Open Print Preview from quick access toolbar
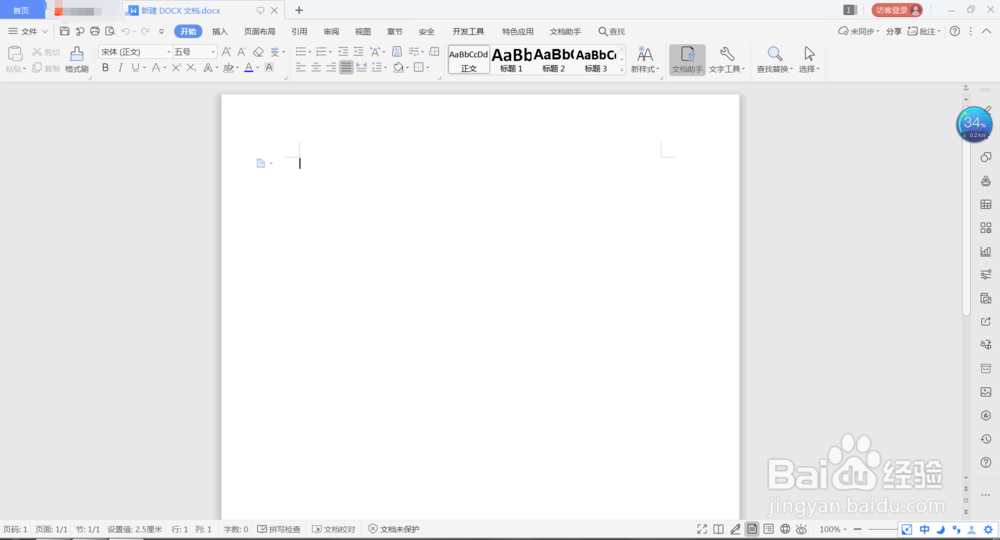Viewport: 1000px width, 540px height. pyautogui.click(x=110, y=31)
